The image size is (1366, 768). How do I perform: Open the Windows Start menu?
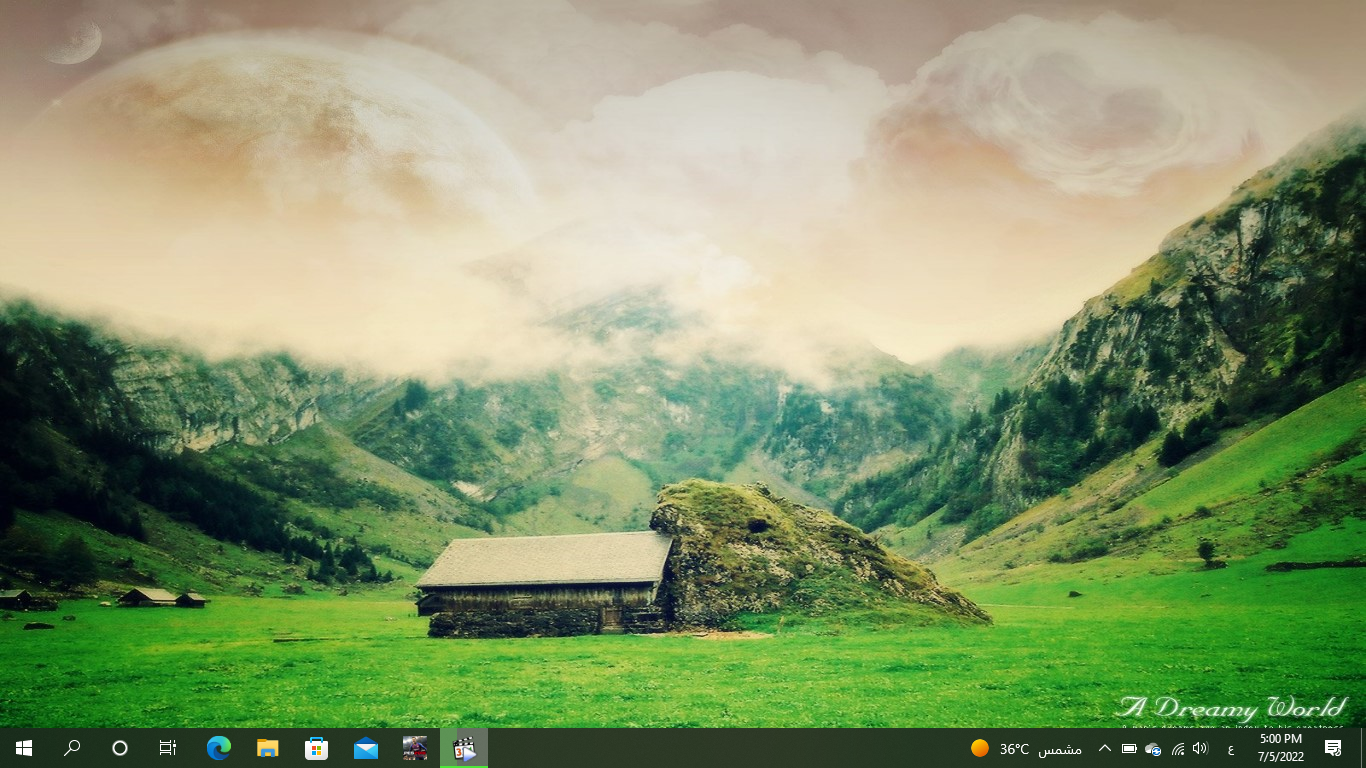click(24, 748)
